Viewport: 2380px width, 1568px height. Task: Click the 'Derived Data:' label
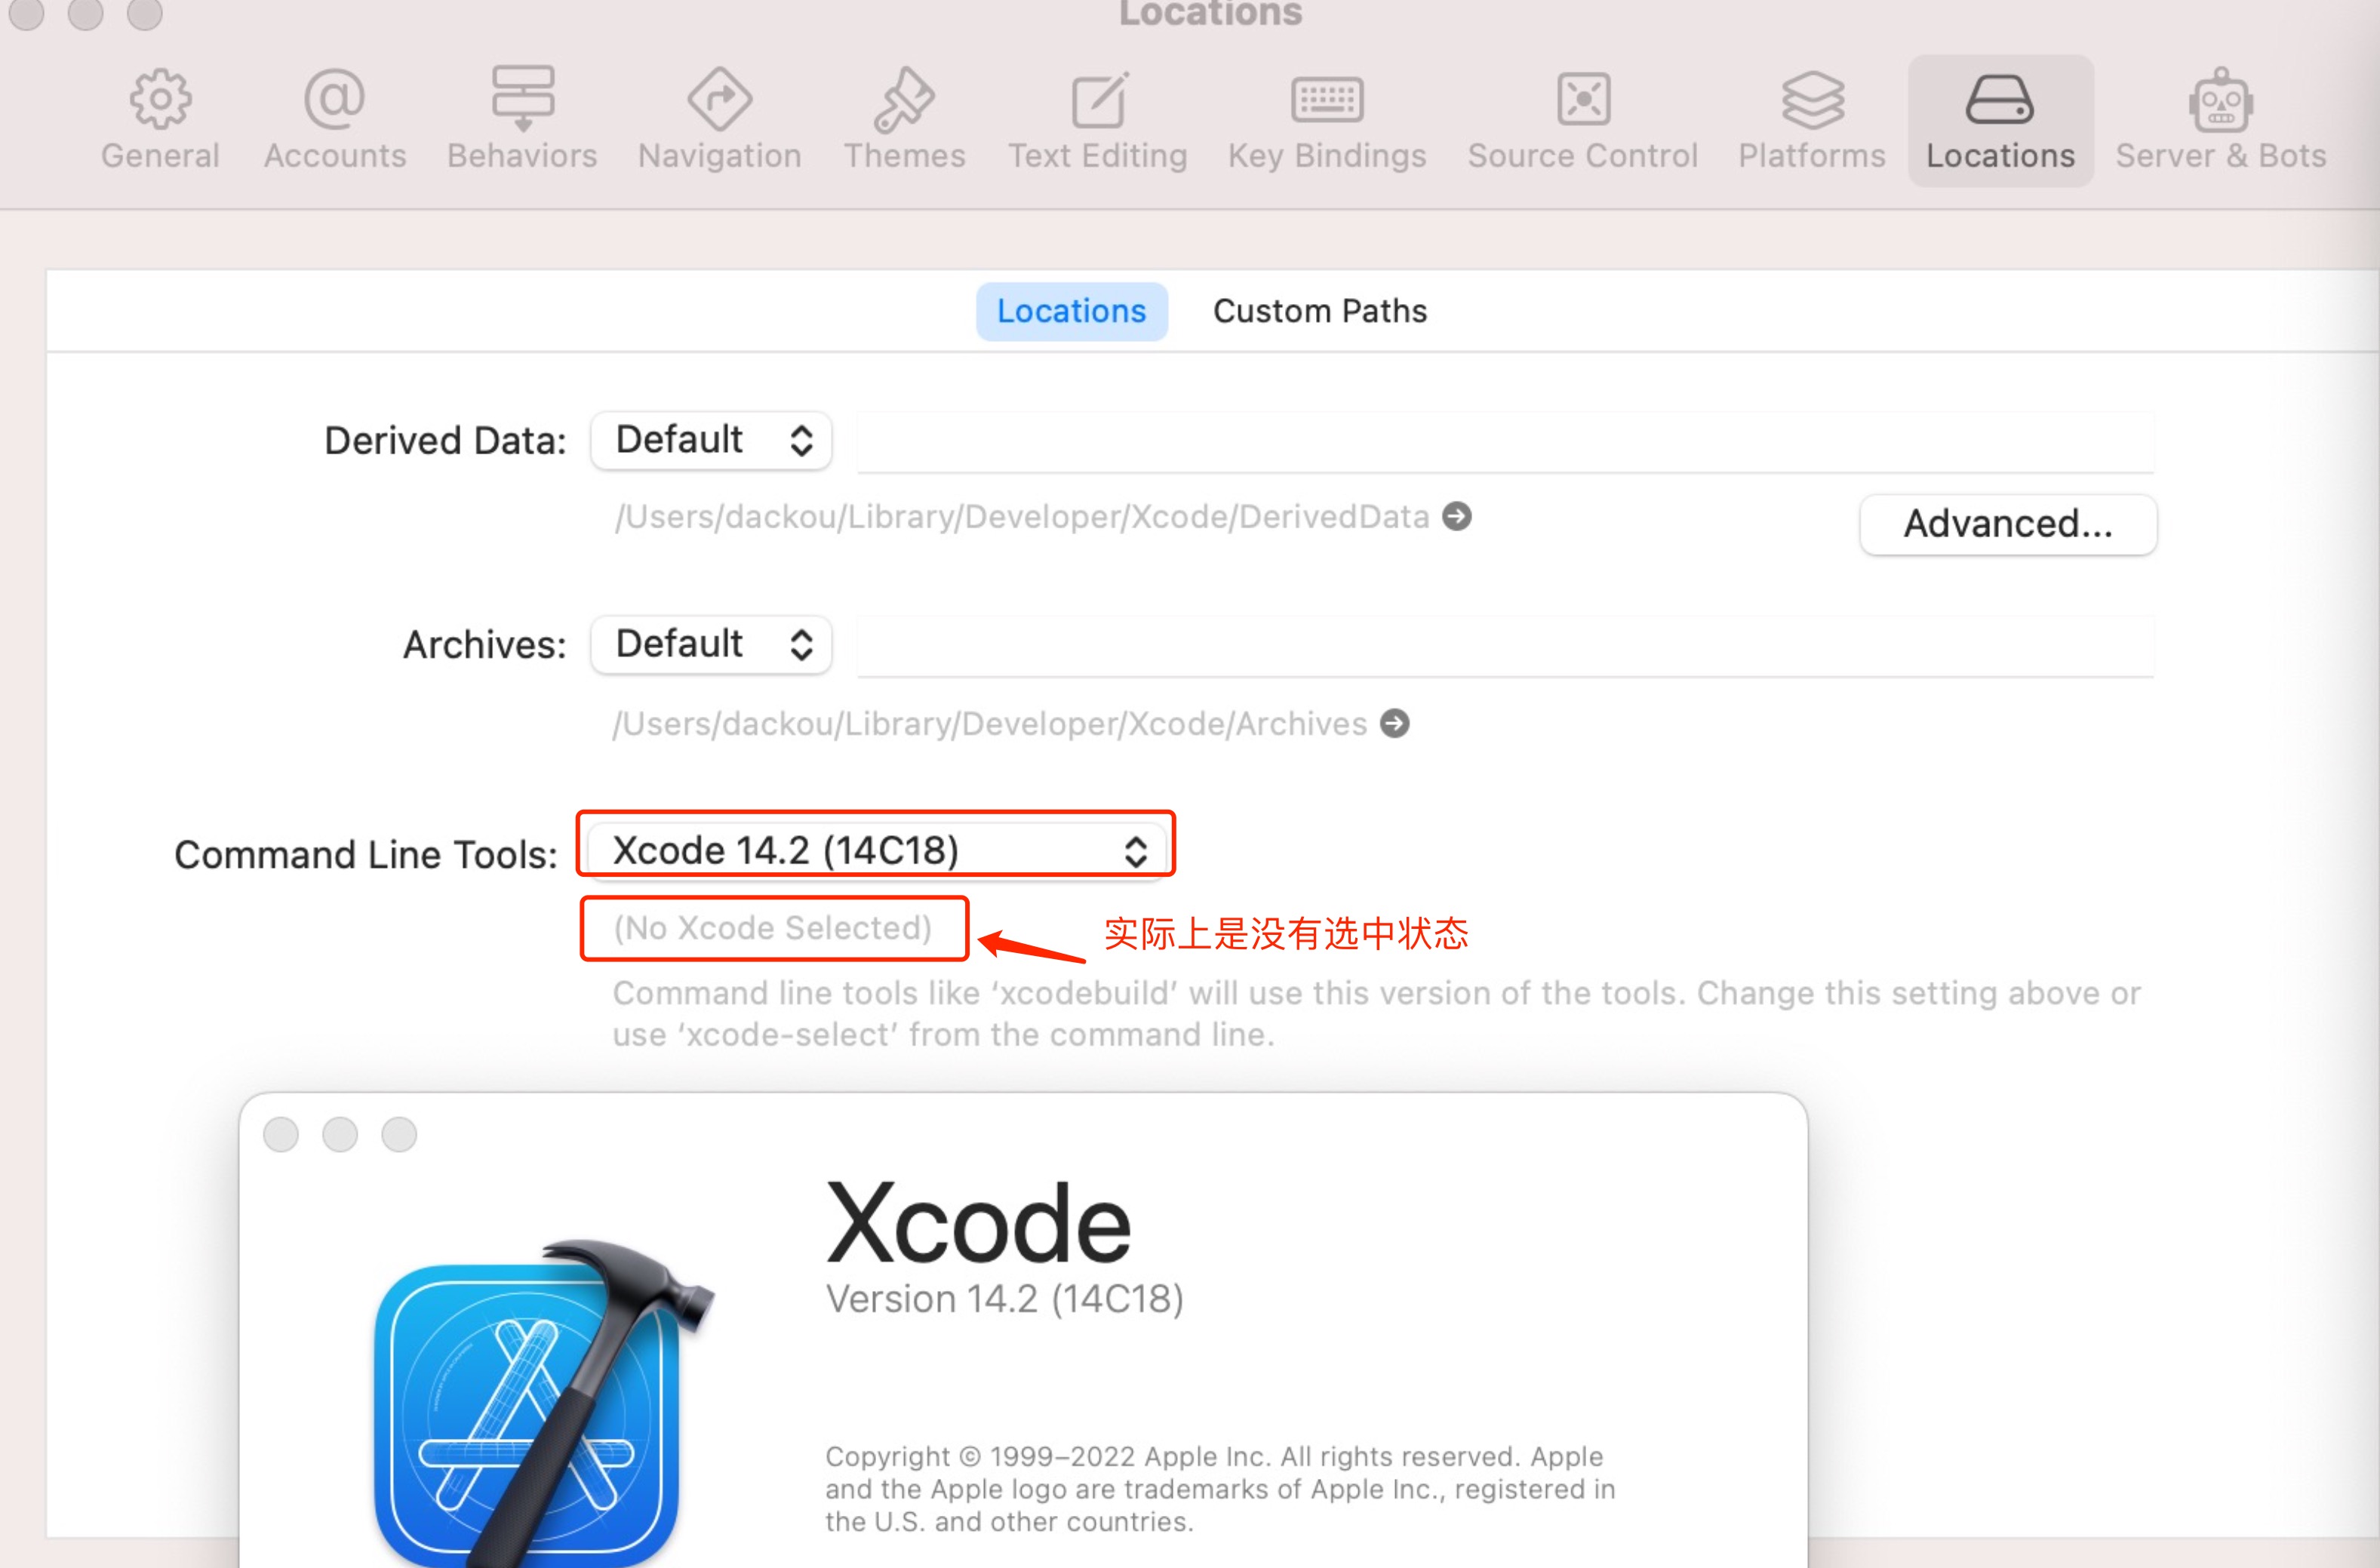tap(445, 441)
